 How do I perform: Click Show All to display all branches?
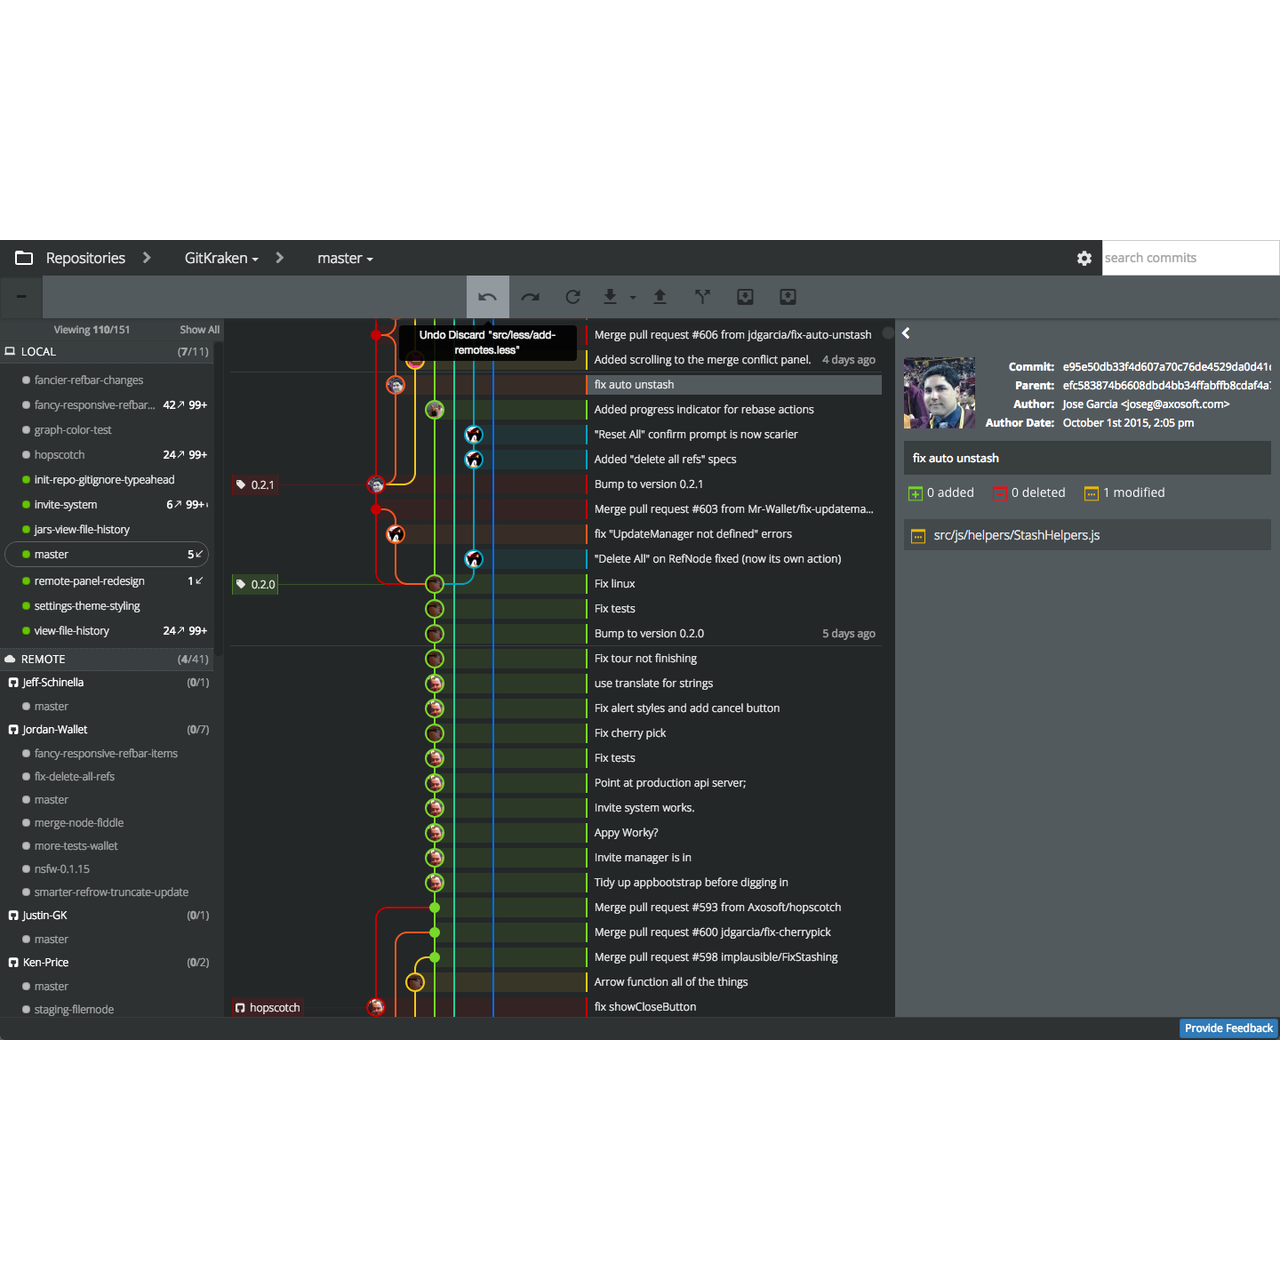pyautogui.click(x=198, y=329)
